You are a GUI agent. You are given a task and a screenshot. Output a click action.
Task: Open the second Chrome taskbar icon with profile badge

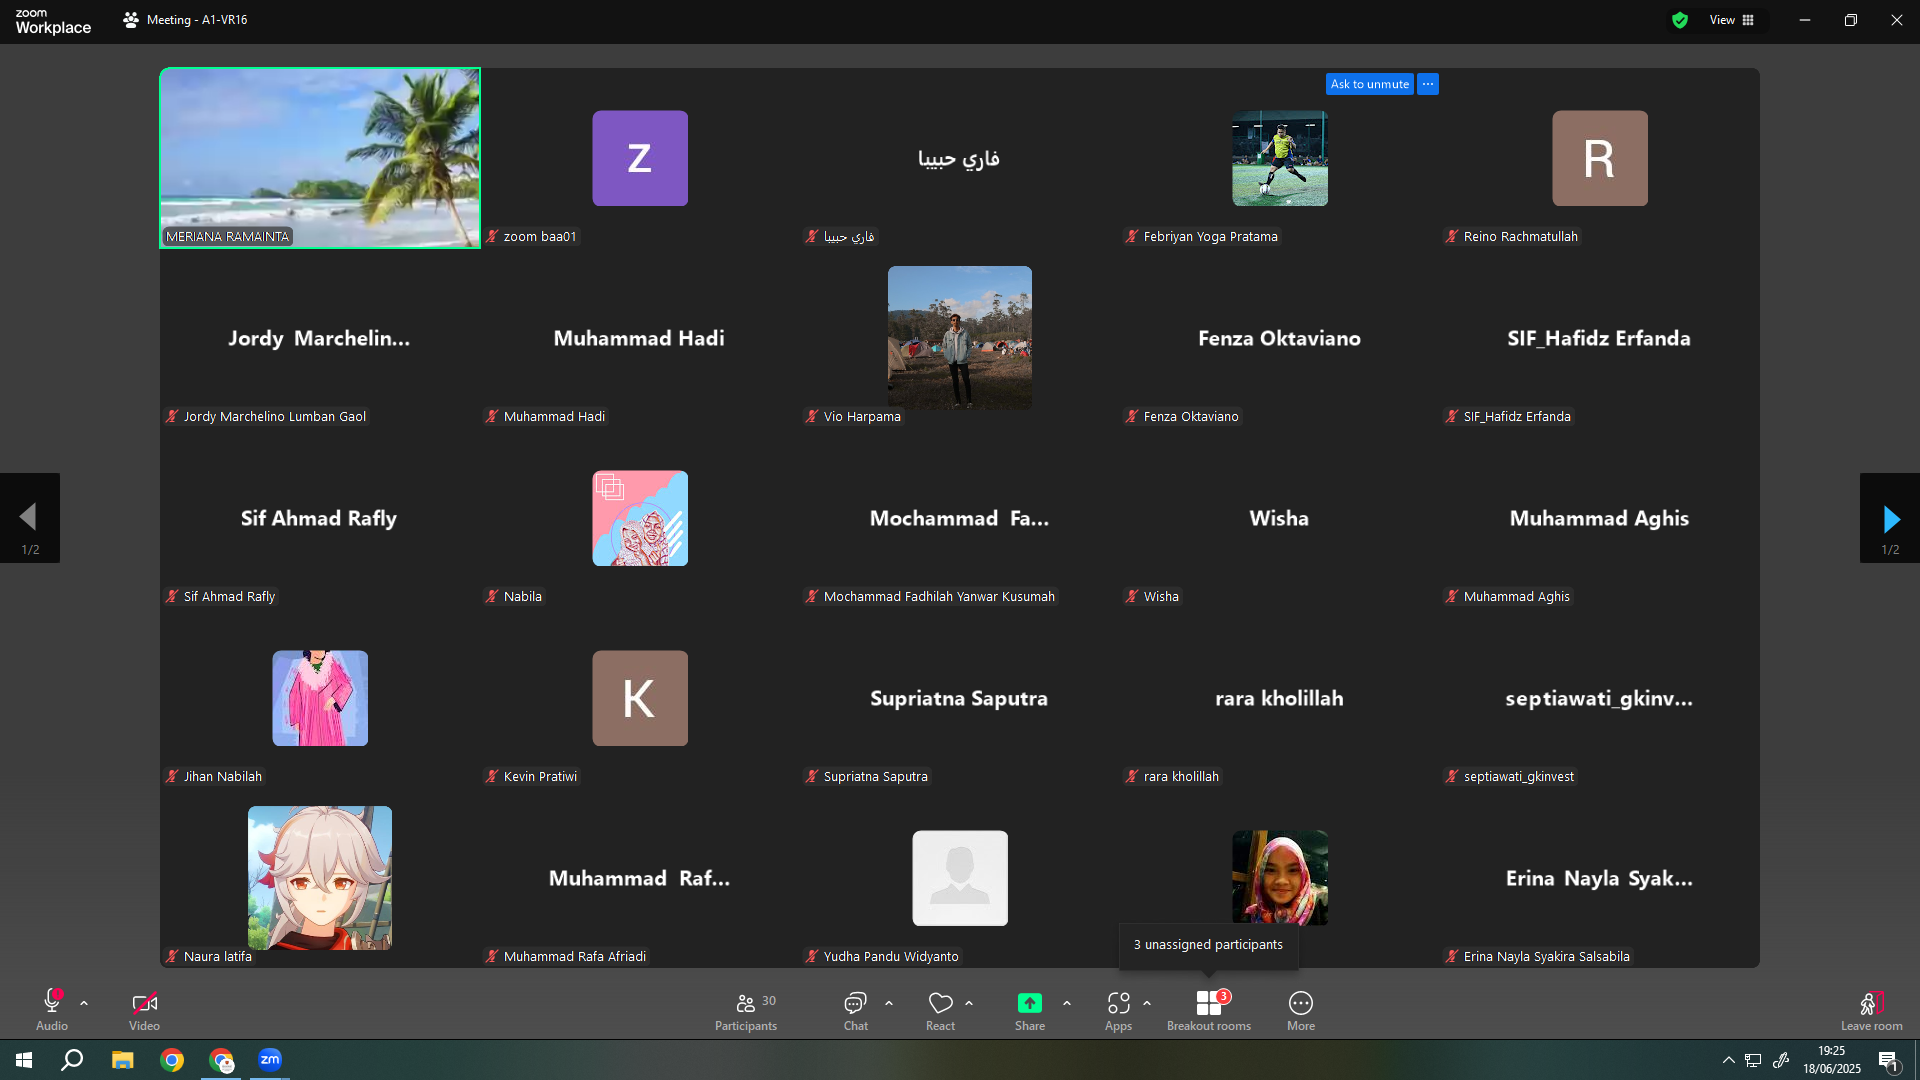click(221, 1060)
